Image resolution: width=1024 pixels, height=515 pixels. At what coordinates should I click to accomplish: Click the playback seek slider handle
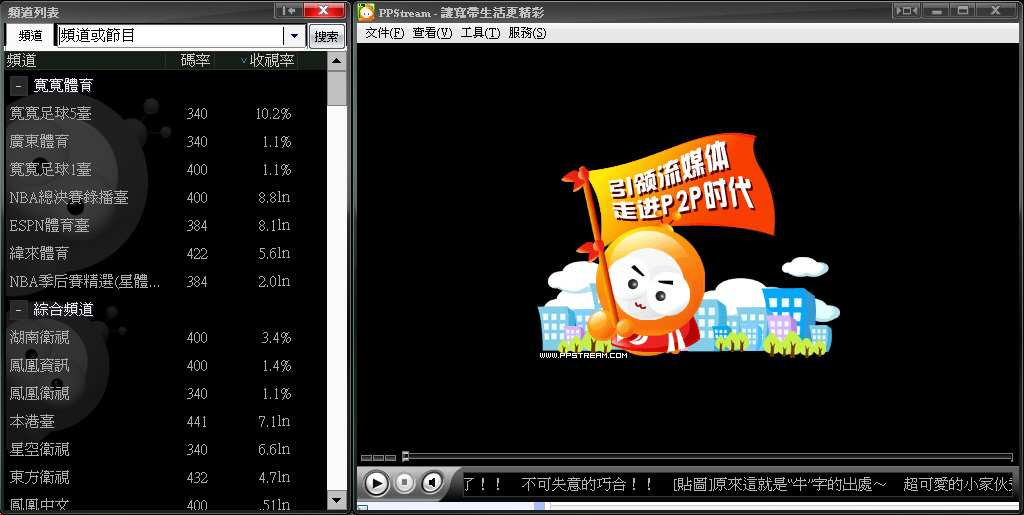[x=405, y=456]
